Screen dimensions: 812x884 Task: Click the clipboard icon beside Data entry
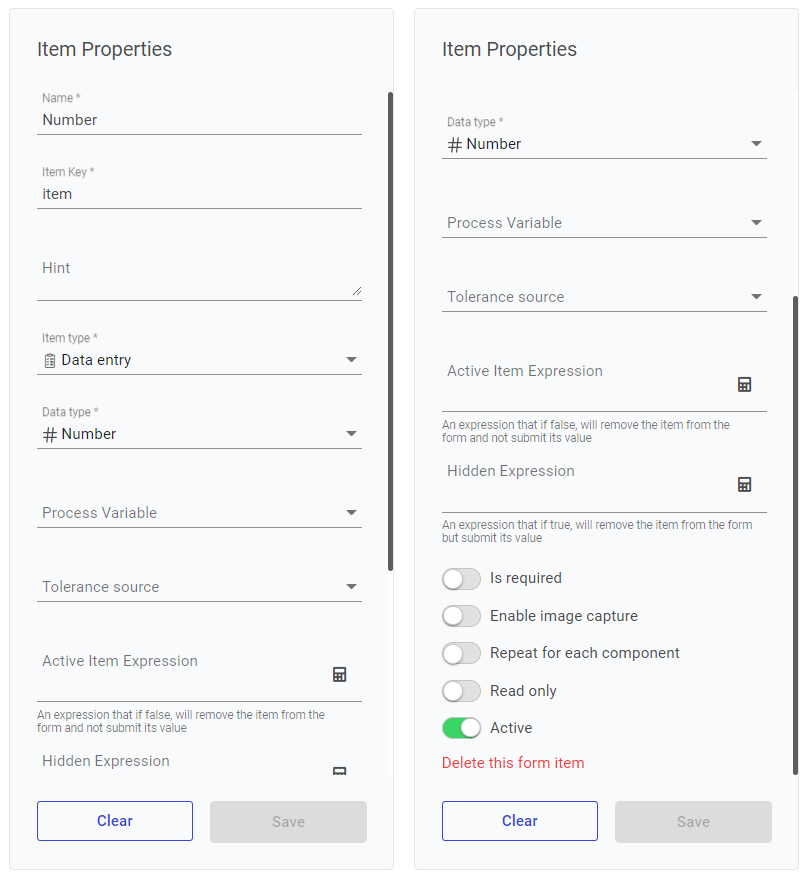pyautogui.click(x=50, y=360)
